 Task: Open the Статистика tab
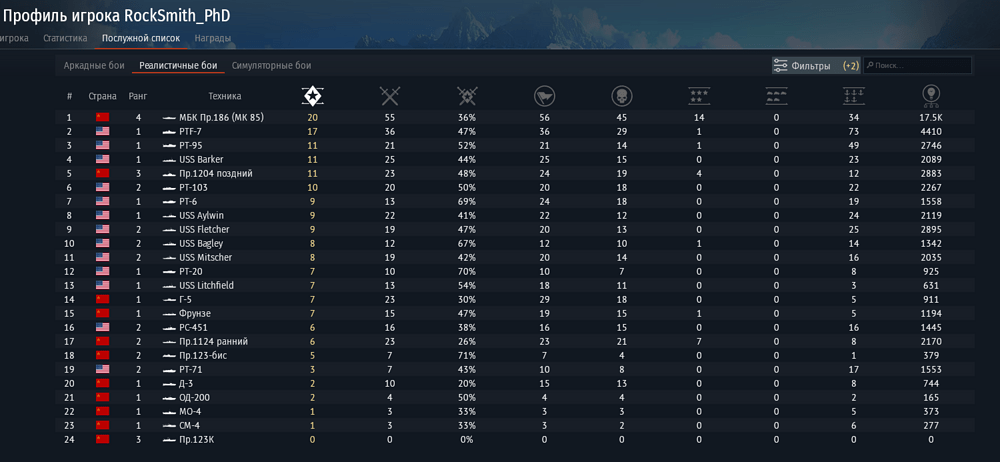[65, 38]
